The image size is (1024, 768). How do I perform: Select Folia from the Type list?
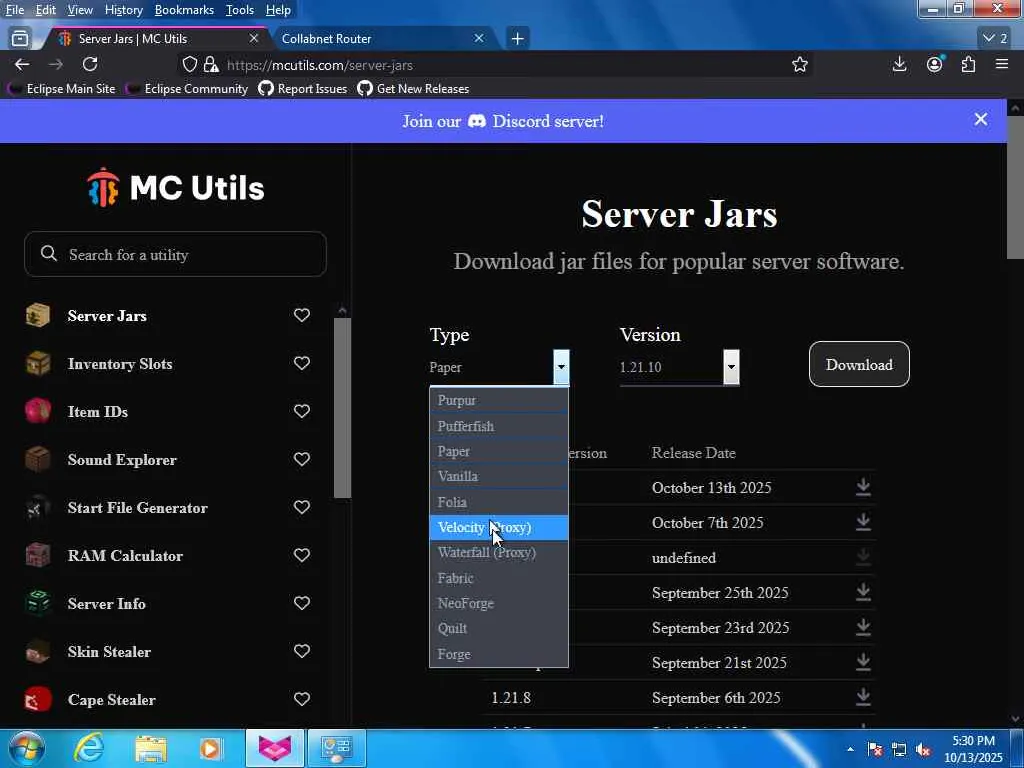pyautogui.click(x=499, y=502)
